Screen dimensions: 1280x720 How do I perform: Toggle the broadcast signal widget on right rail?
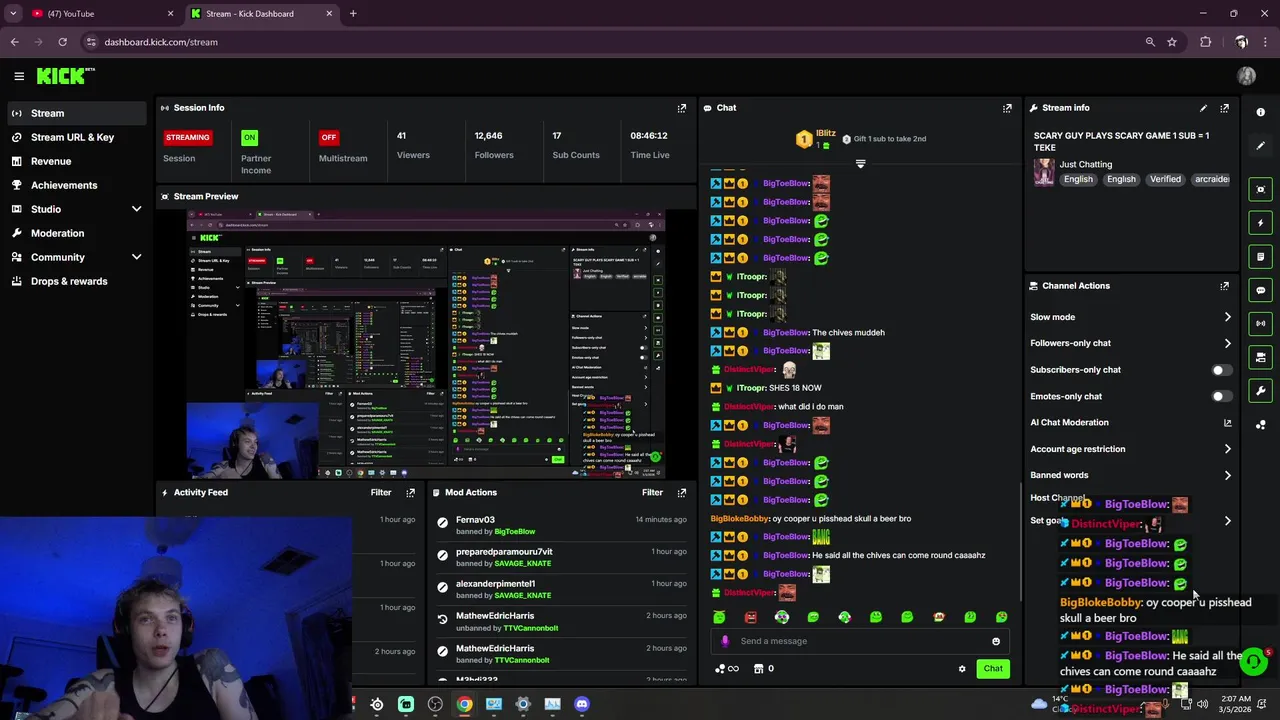coord(1260,324)
